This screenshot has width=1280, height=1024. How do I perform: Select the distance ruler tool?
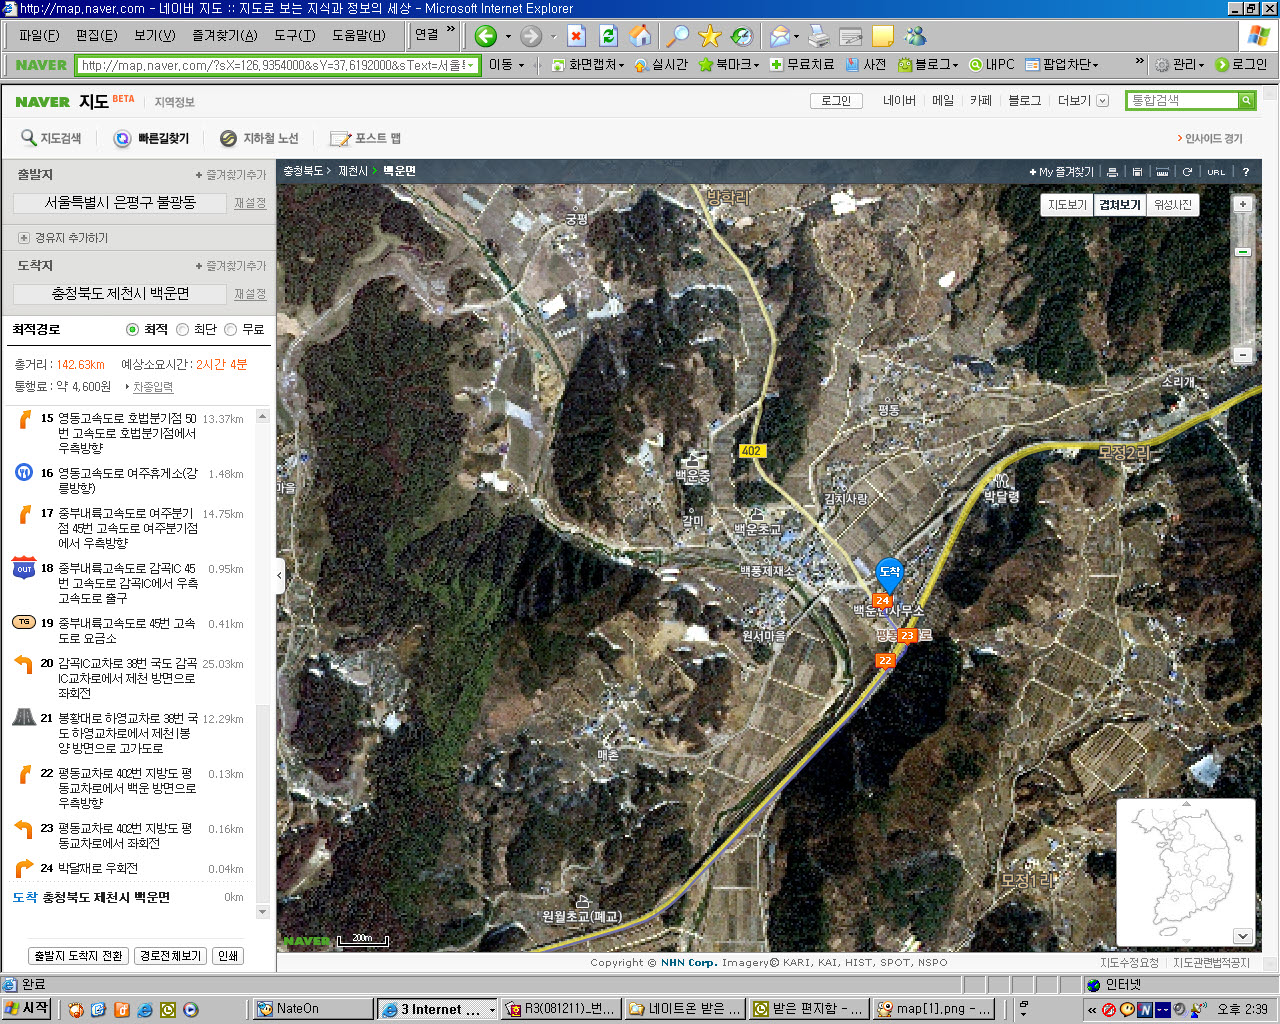pos(1162,172)
